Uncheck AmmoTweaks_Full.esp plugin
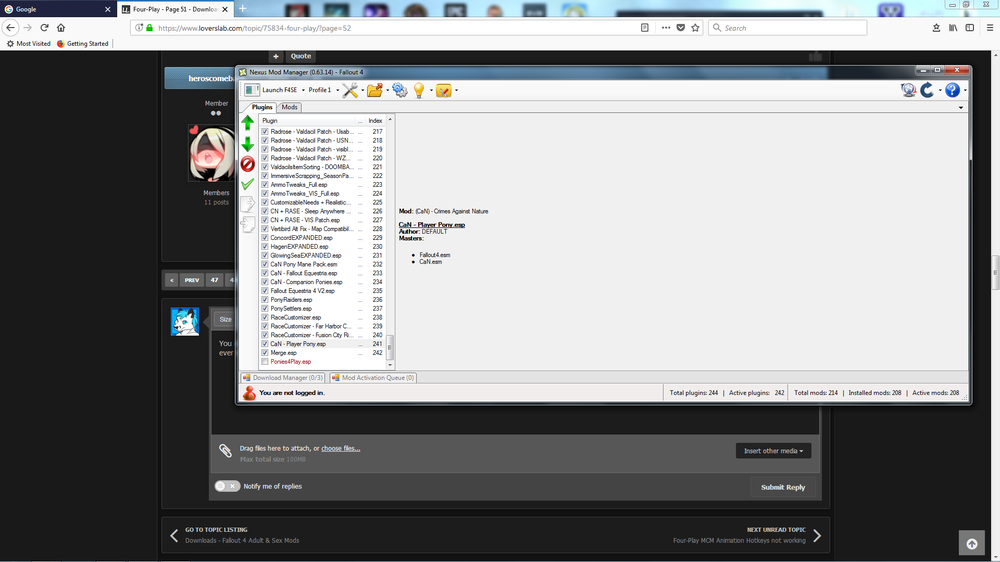 coord(265,184)
